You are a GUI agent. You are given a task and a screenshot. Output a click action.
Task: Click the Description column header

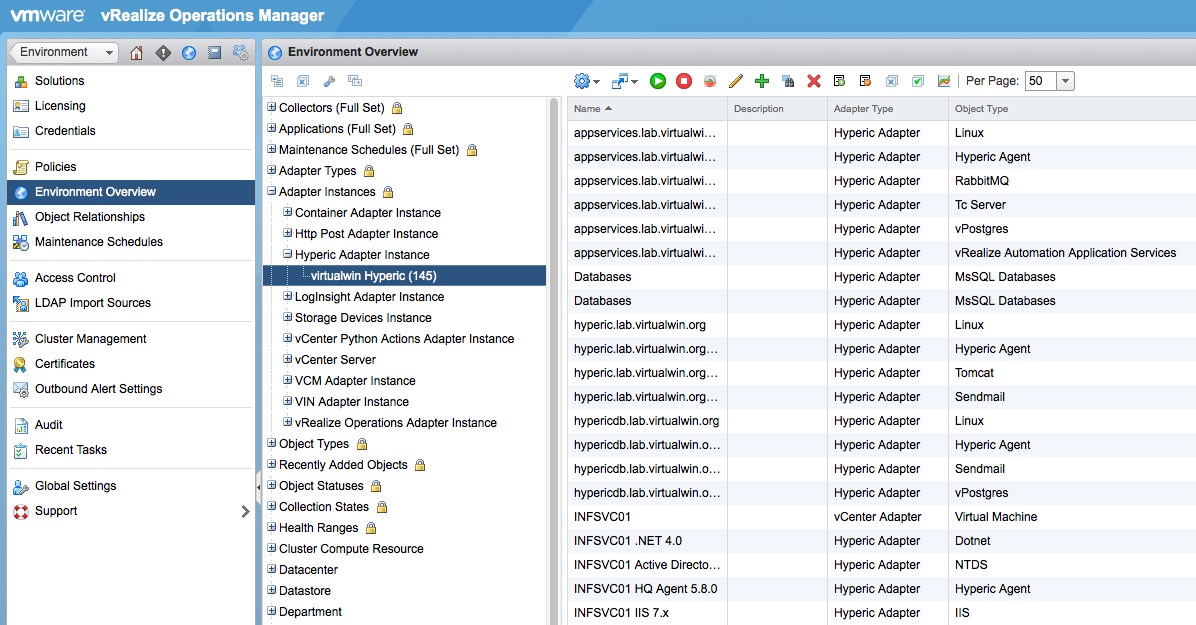click(777, 108)
